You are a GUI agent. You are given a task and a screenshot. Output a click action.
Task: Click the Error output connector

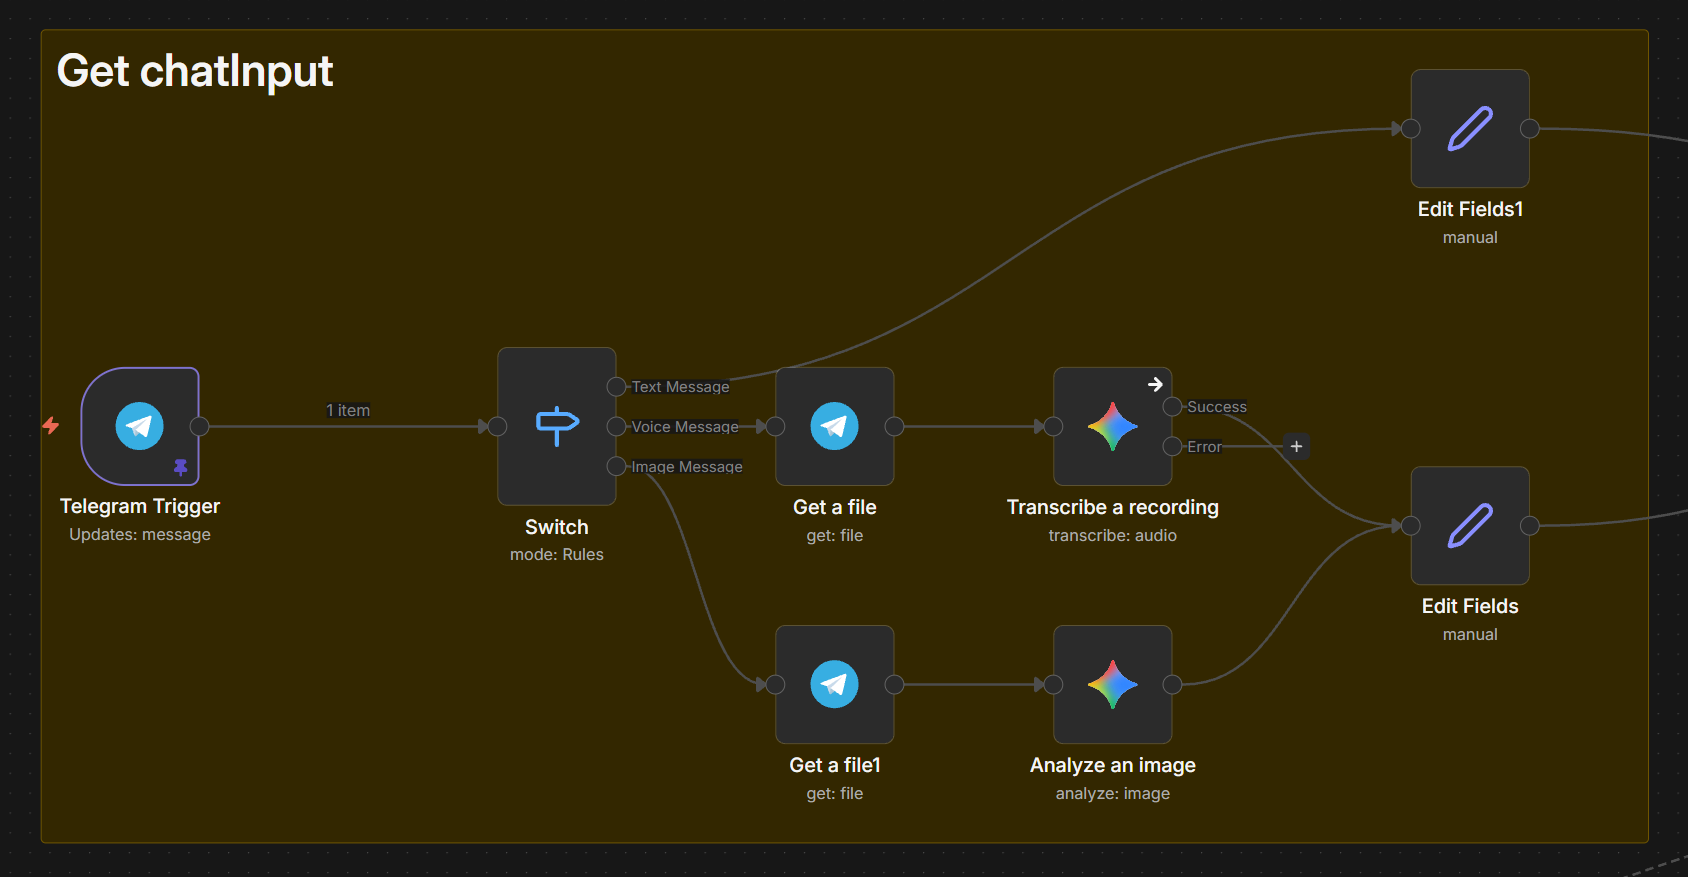[1172, 447]
